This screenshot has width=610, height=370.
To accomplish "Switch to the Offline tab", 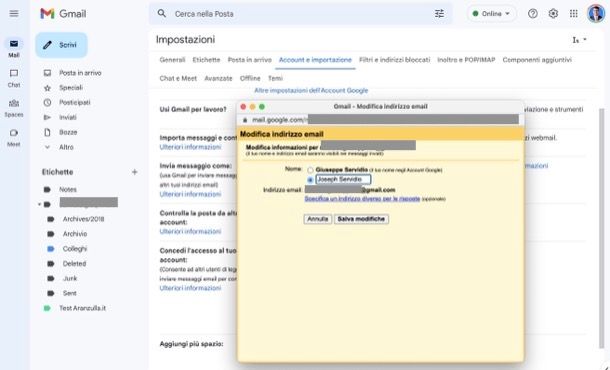I will [x=250, y=78].
